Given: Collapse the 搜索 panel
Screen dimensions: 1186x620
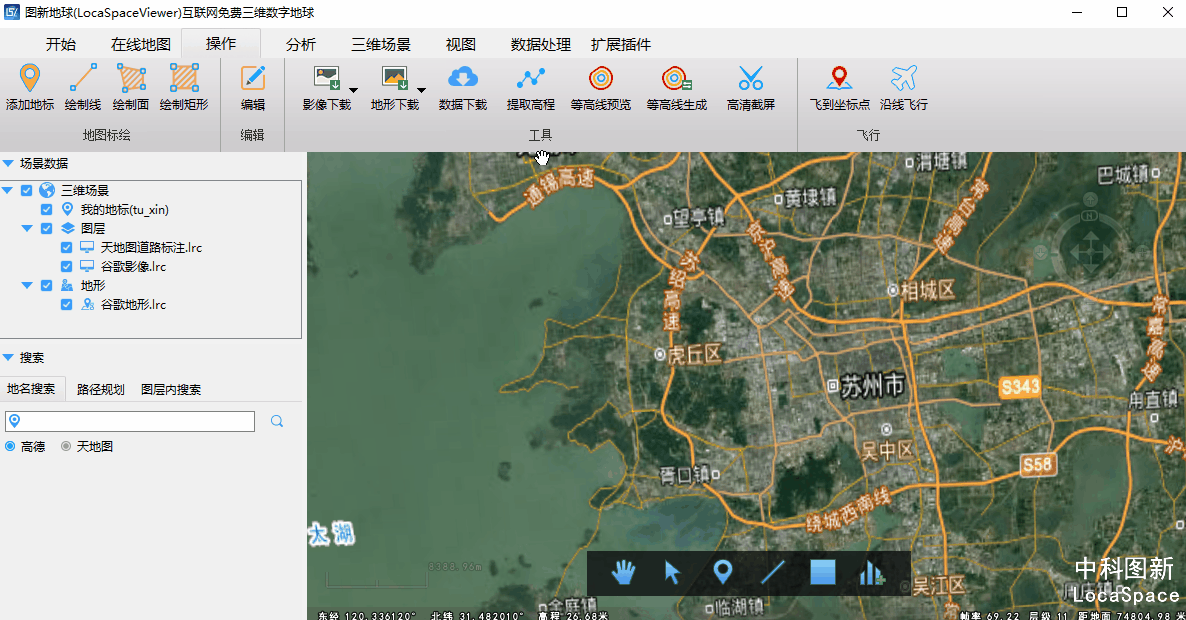Looking at the screenshot, I should coord(8,358).
